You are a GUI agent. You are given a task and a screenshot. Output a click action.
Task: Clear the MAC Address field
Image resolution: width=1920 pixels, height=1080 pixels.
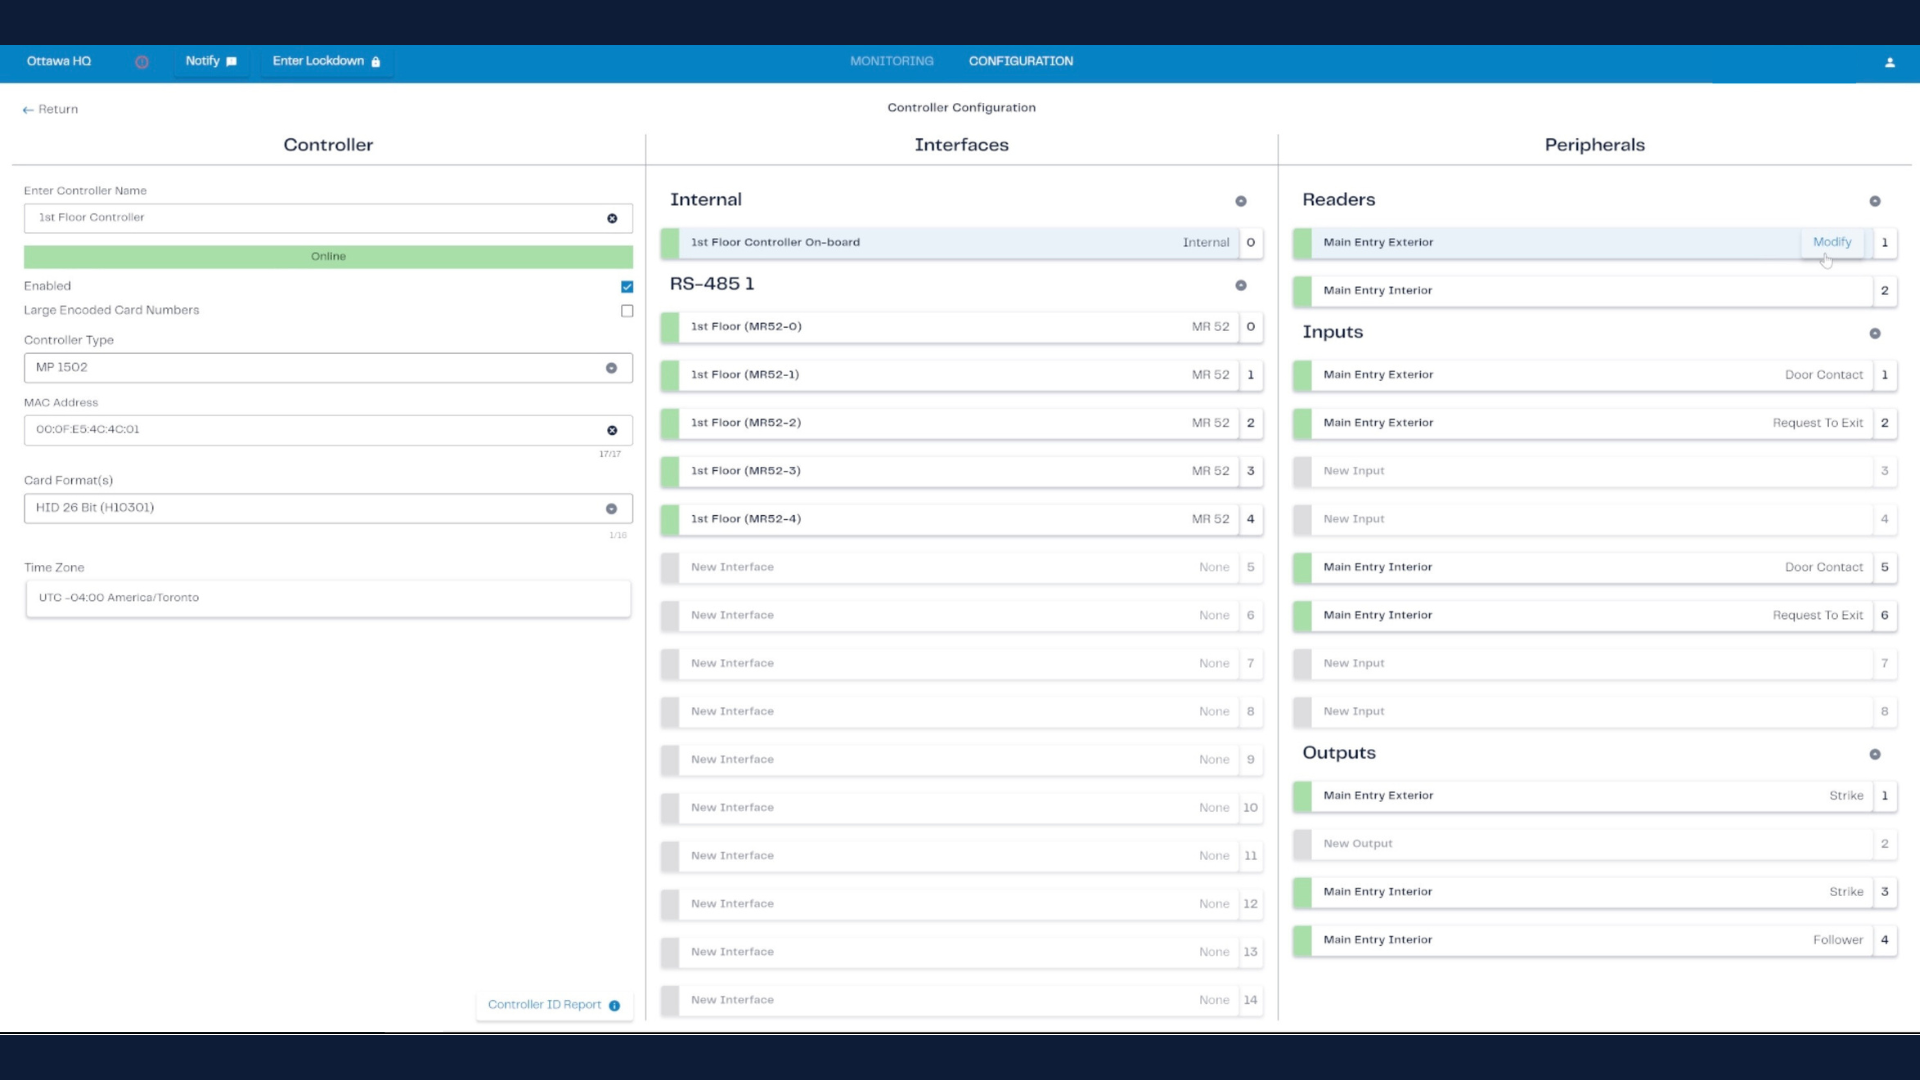click(x=612, y=430)
